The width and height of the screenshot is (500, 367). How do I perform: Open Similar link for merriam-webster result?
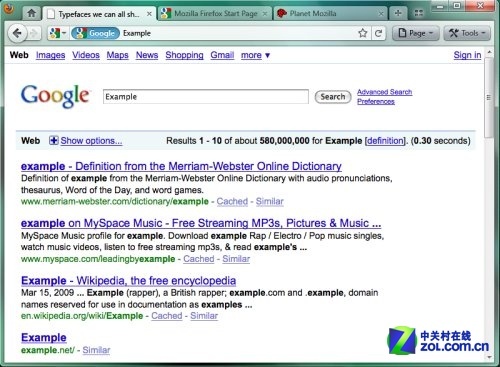click(x=270, y=201)
